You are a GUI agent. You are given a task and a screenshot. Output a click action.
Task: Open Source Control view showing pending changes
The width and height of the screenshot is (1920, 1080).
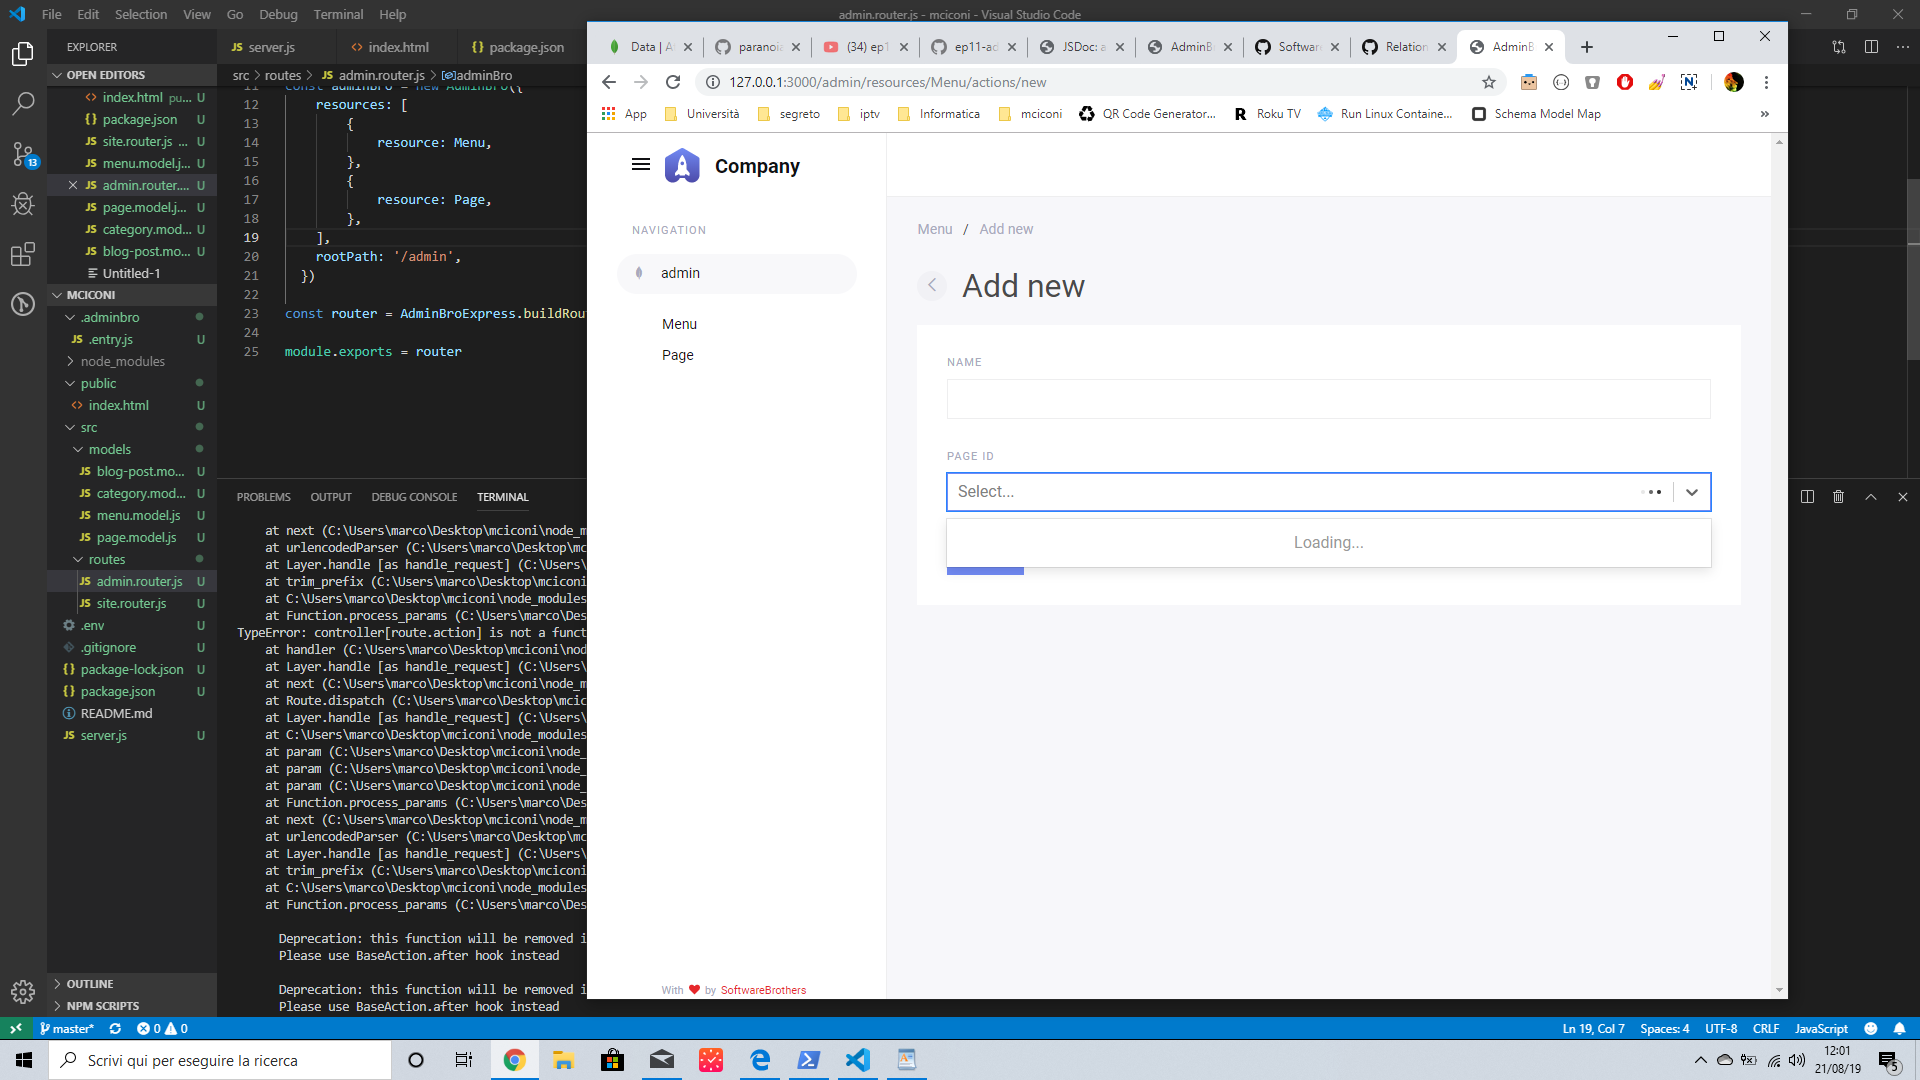tap(23, 154)
